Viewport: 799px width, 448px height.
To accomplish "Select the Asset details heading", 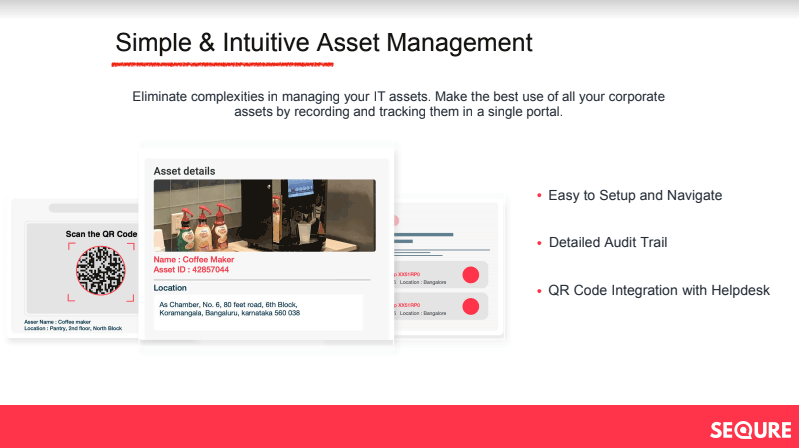I will coord(184,171).
